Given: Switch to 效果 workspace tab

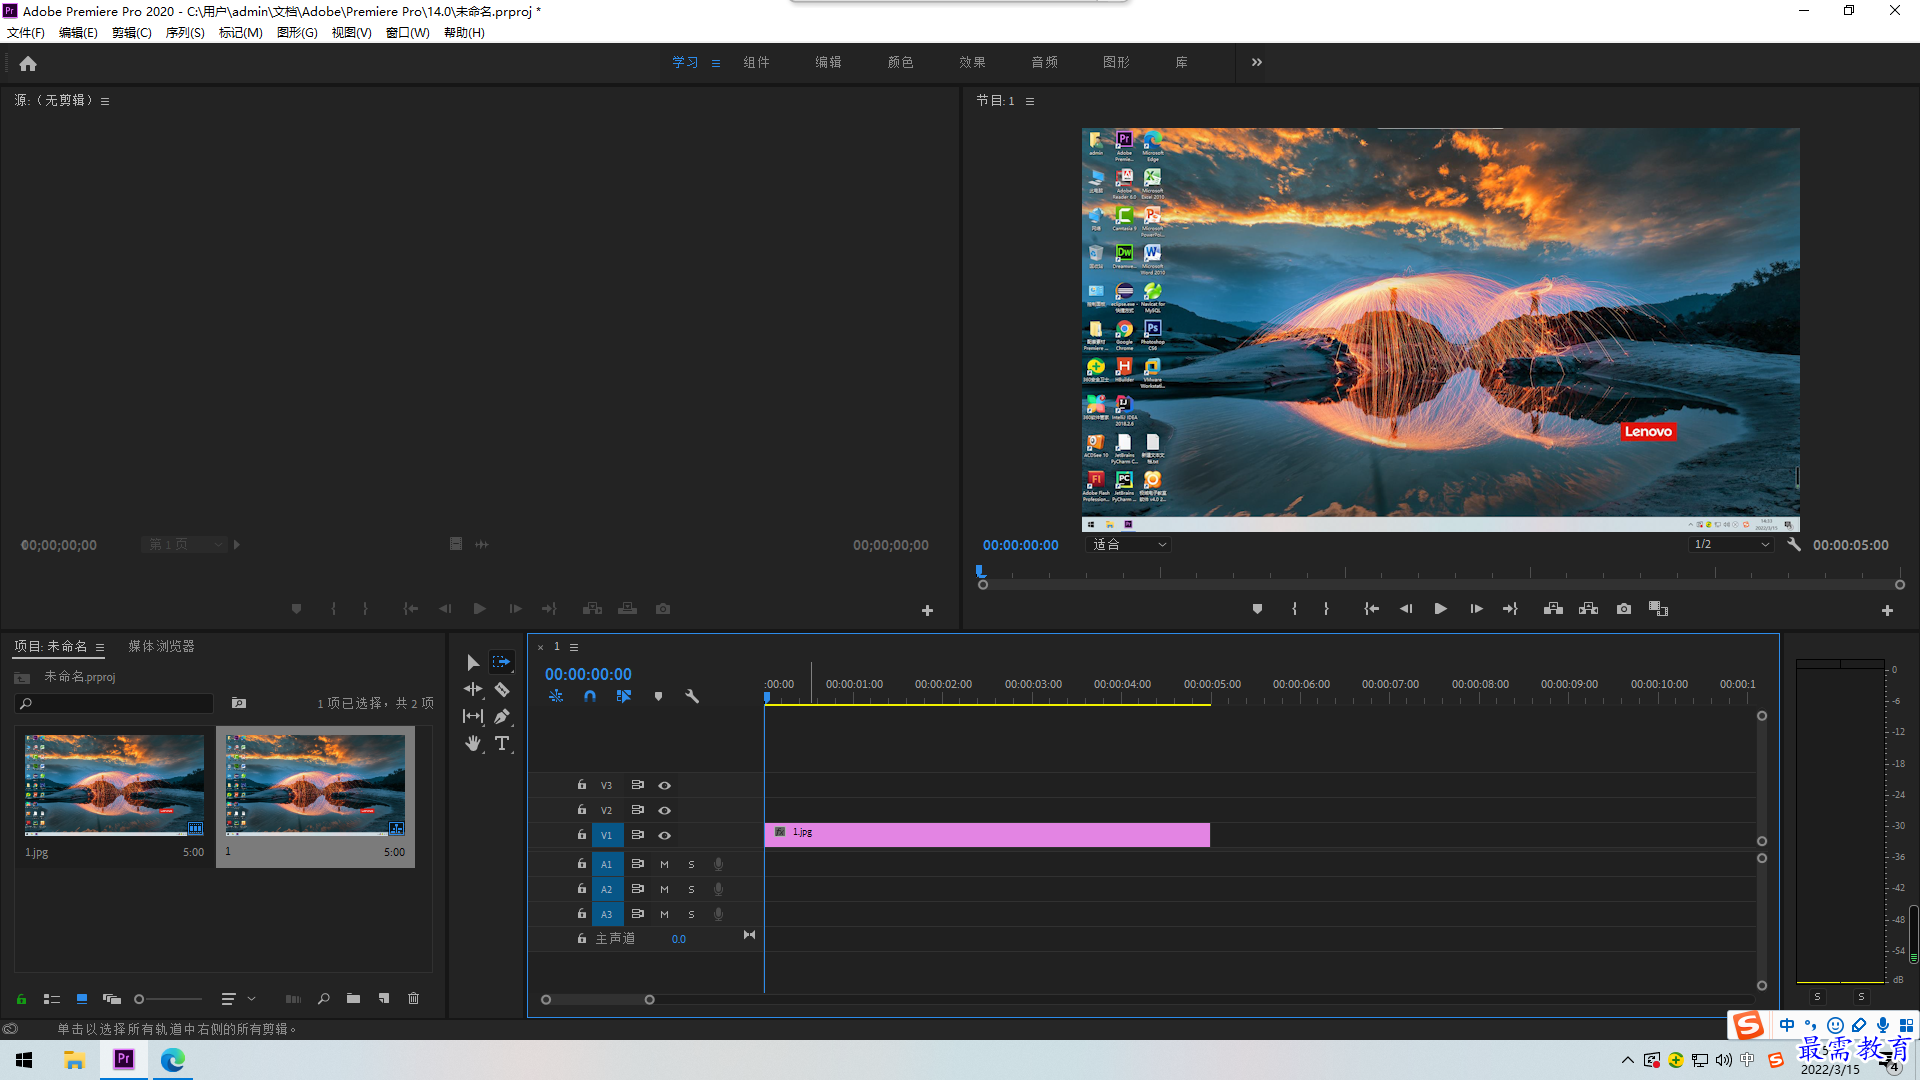Looking at the screenshot, I should coord(972,62).
